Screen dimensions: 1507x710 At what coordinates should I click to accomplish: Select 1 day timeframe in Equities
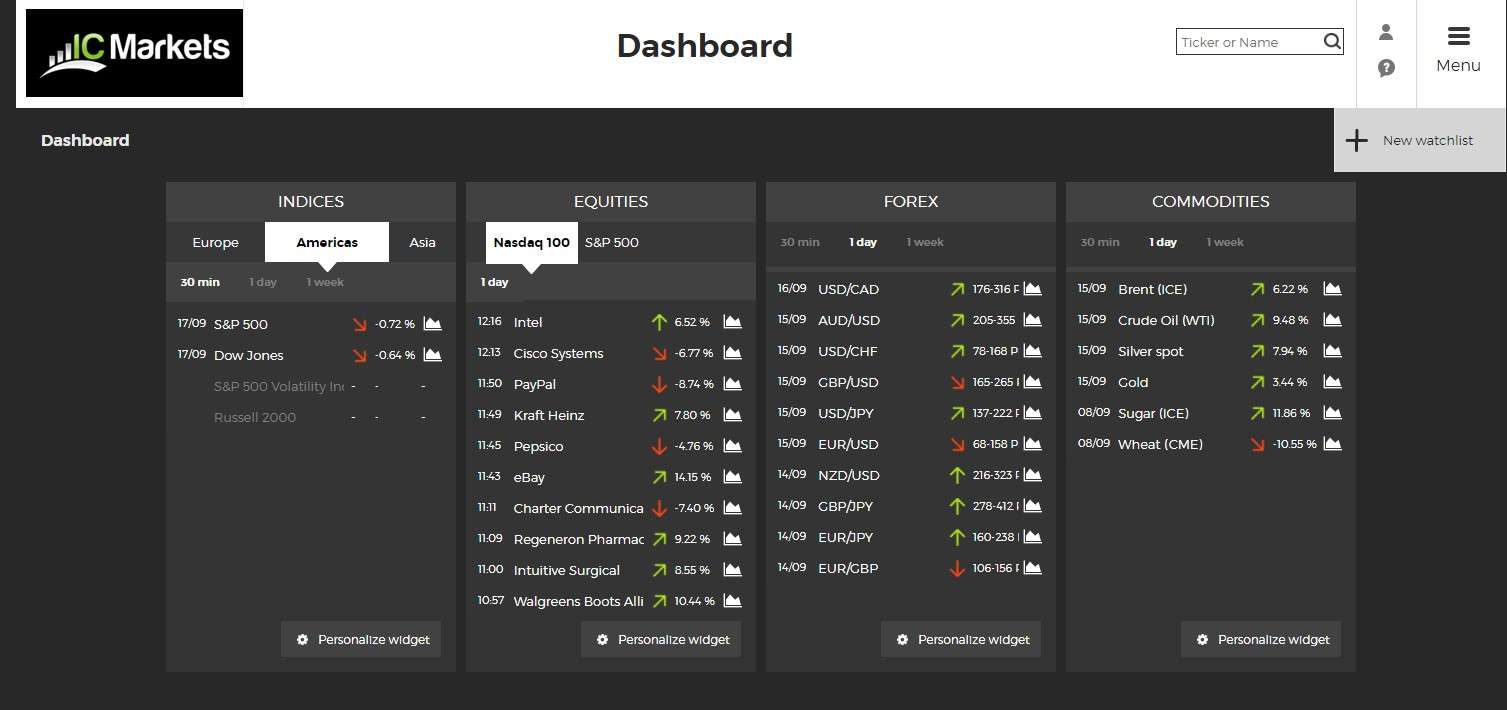[x=494, y=282]
